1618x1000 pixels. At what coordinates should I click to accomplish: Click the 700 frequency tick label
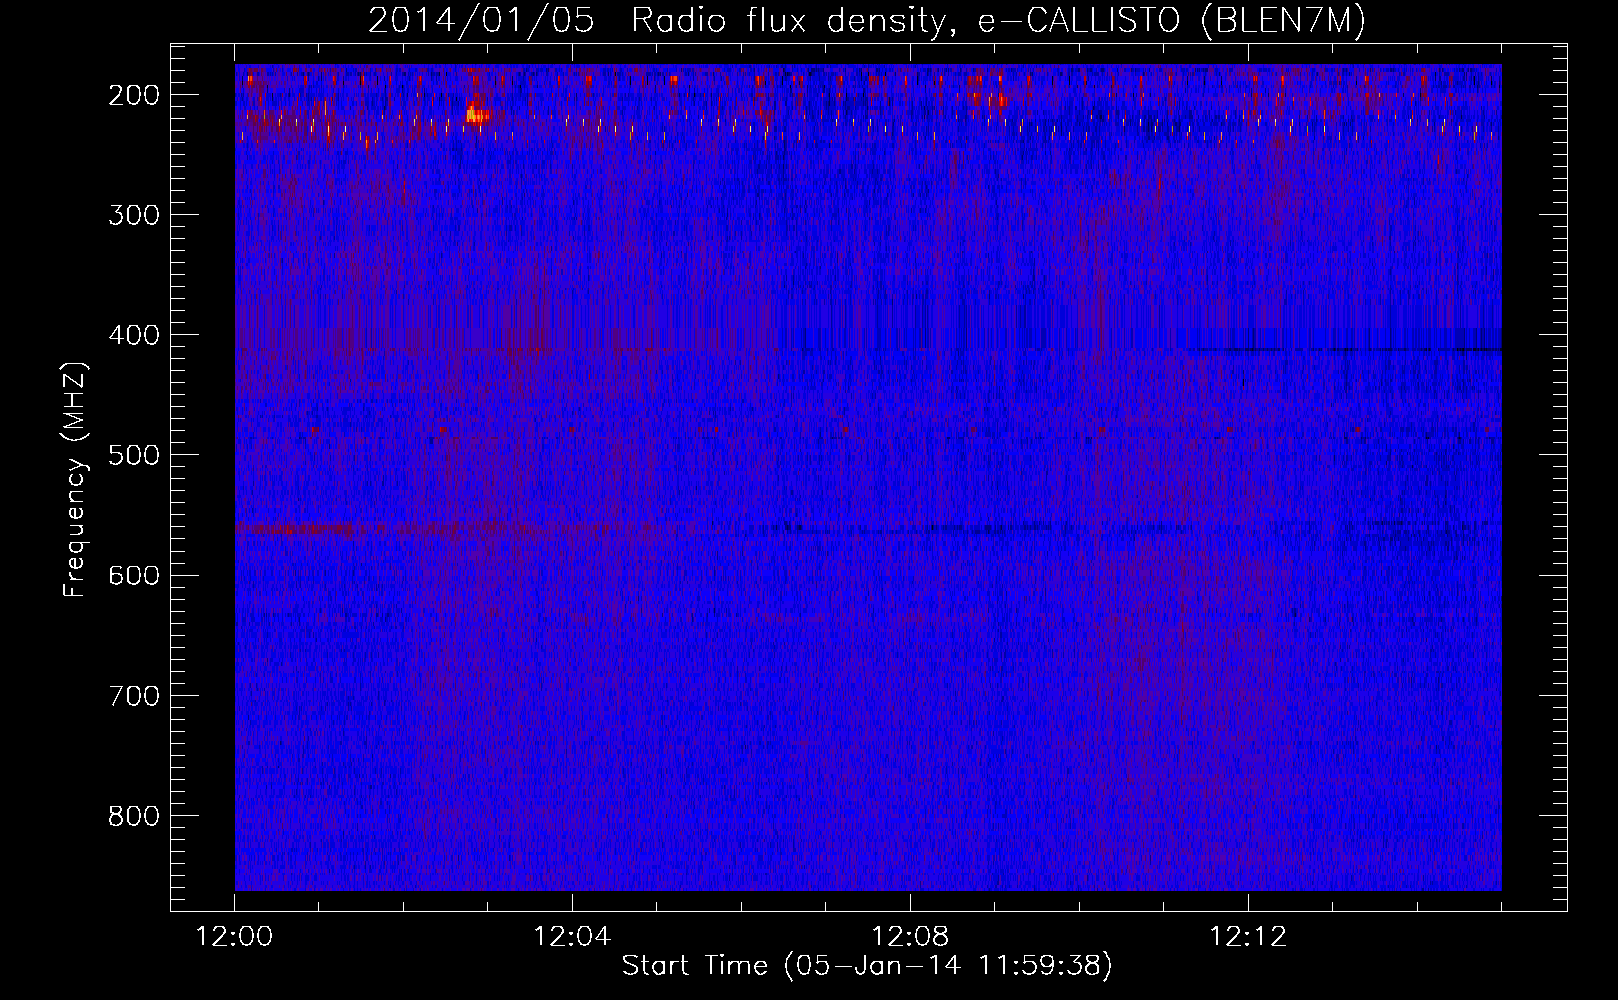point(133,696)
